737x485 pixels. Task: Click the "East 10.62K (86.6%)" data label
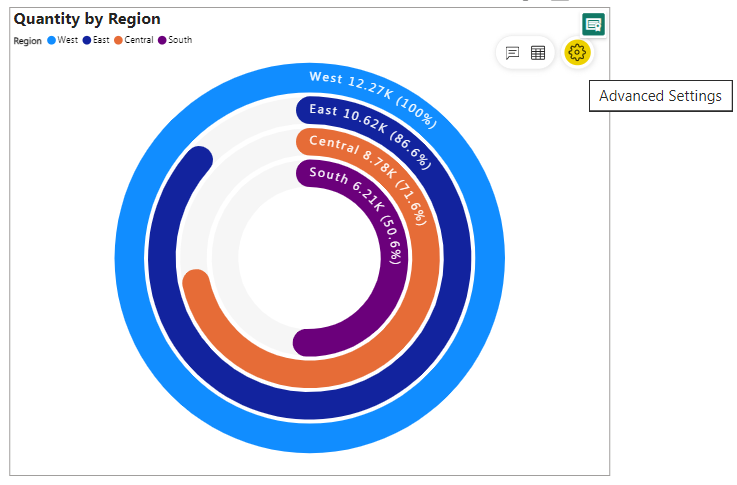point(368,128)
